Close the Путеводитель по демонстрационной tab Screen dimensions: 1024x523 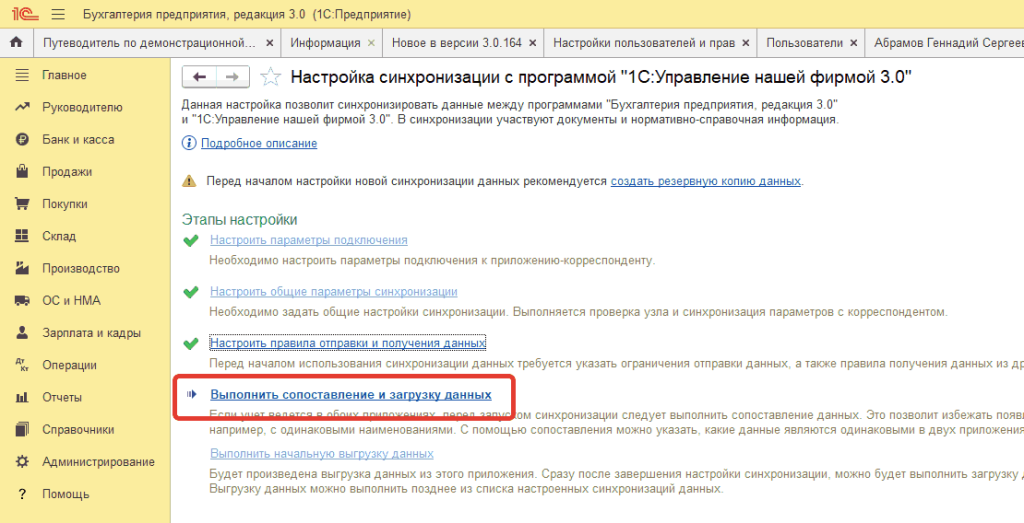[x=270, y=43]
